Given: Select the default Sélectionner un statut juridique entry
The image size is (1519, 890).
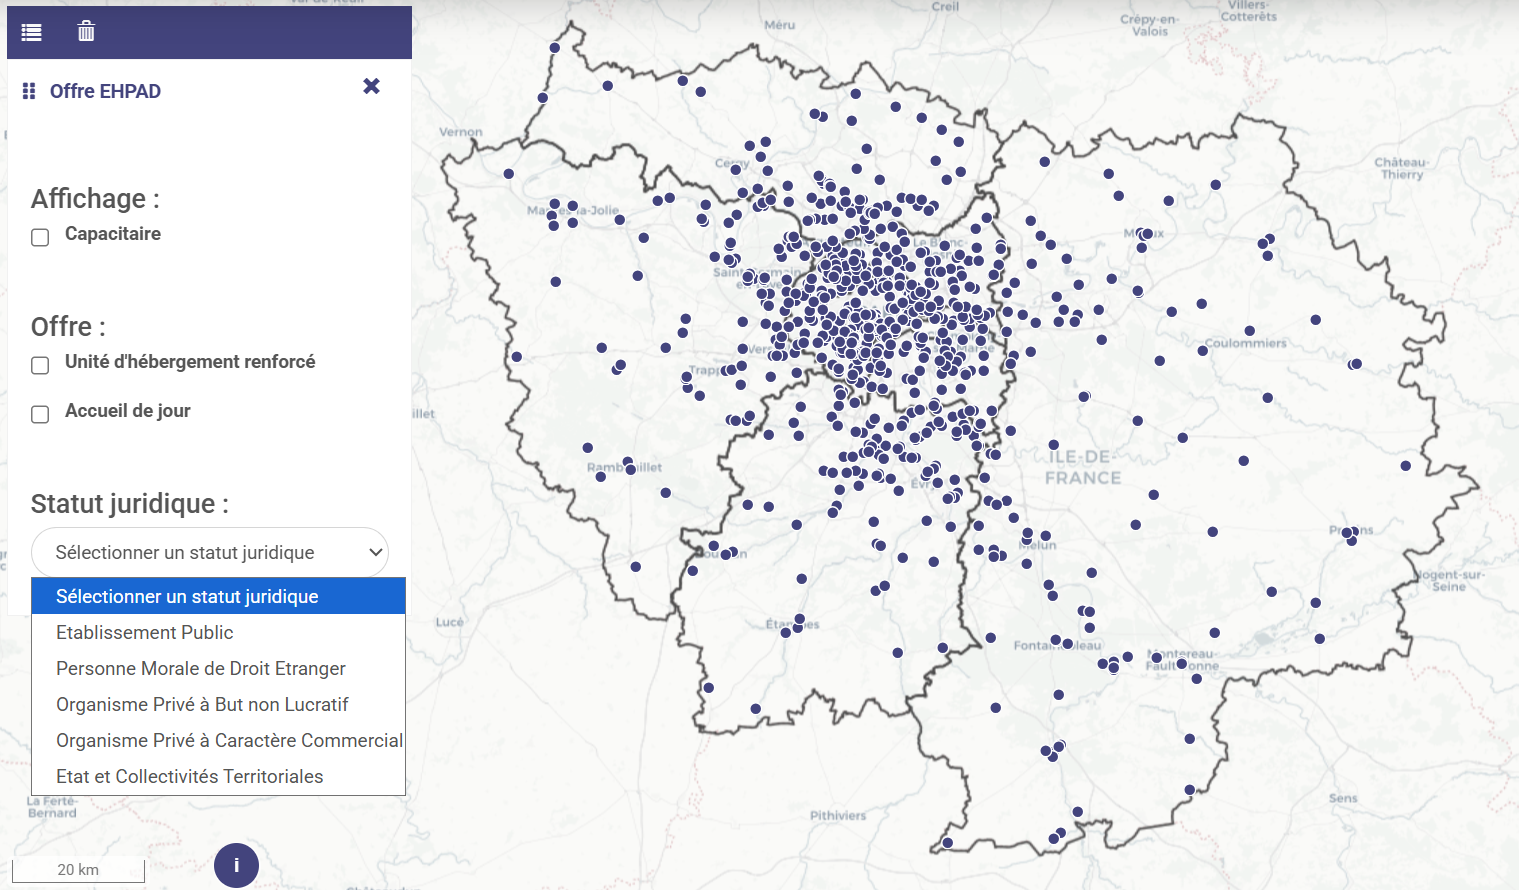Looking at the screenshot, I should [187, 596].
